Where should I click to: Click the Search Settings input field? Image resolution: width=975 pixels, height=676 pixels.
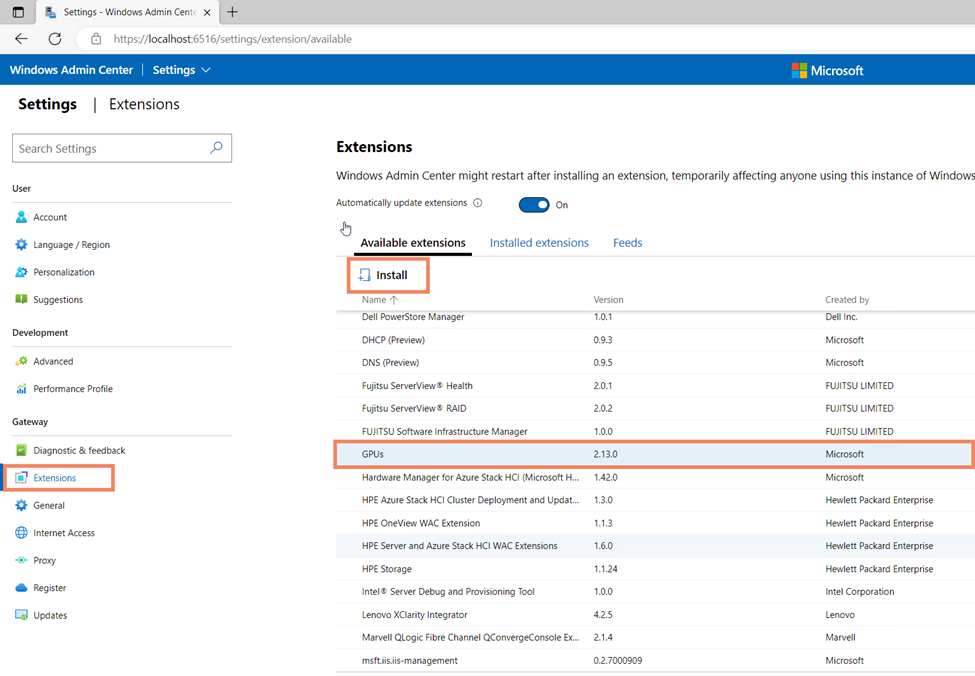click(122, 148)
